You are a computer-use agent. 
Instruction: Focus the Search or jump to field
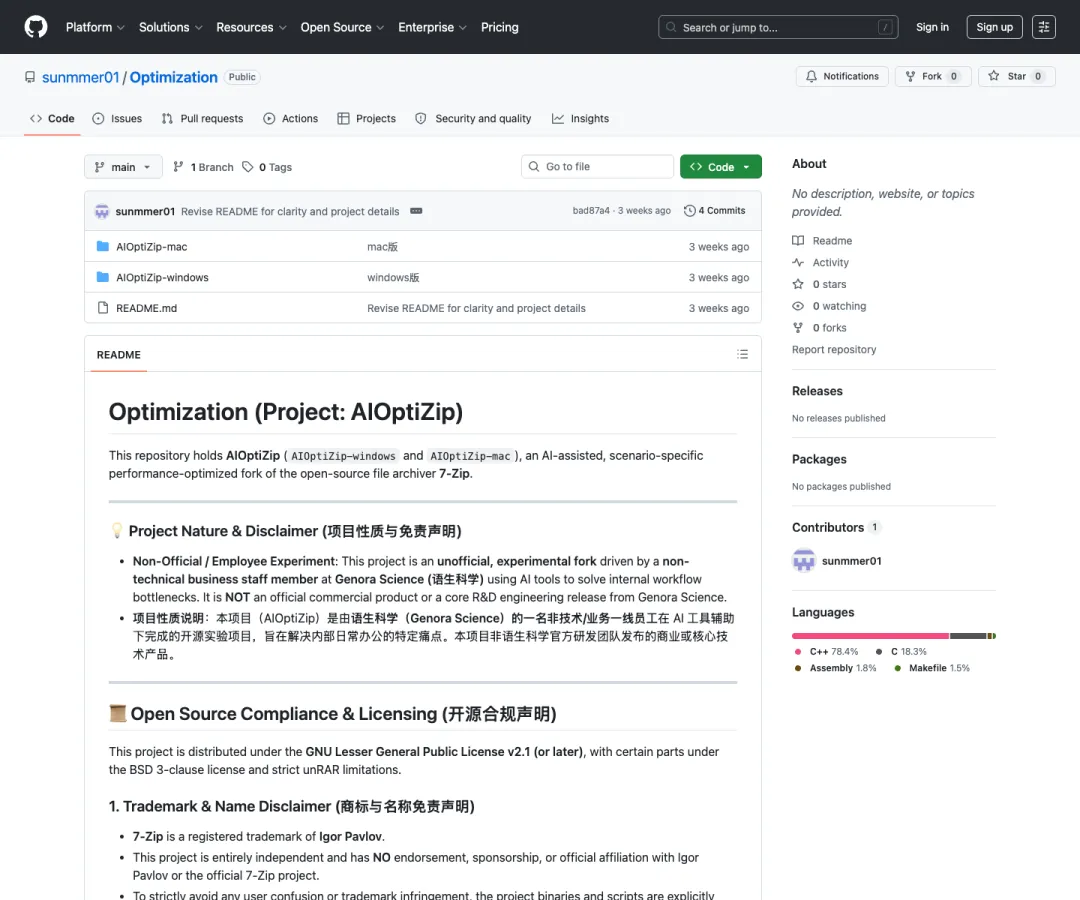[778, 27]
